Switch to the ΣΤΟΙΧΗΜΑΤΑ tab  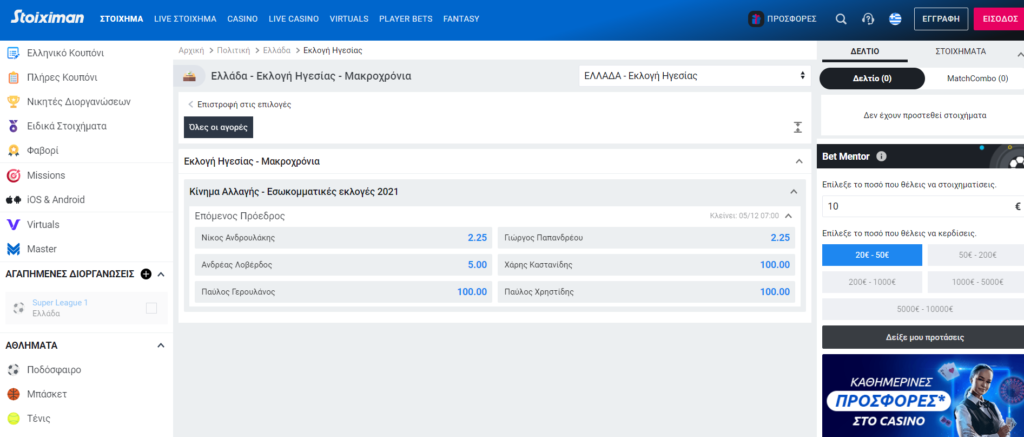[x=960, y=51]
